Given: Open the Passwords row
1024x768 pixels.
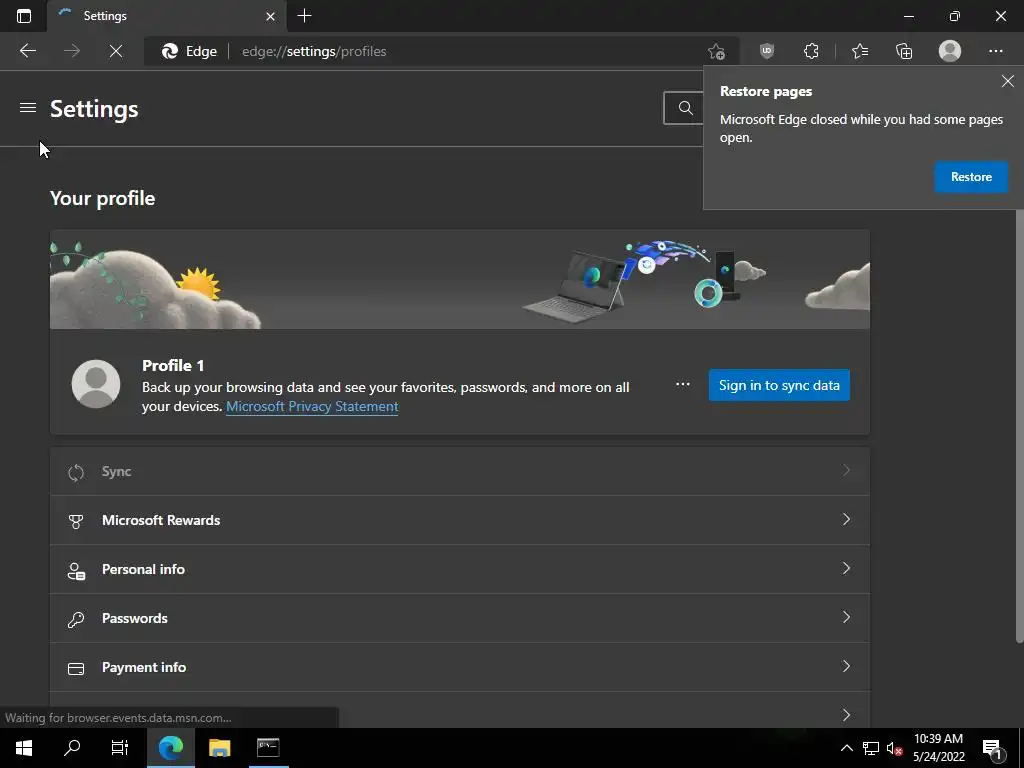Looking at the screenshot, I should (x=460, y=618).
